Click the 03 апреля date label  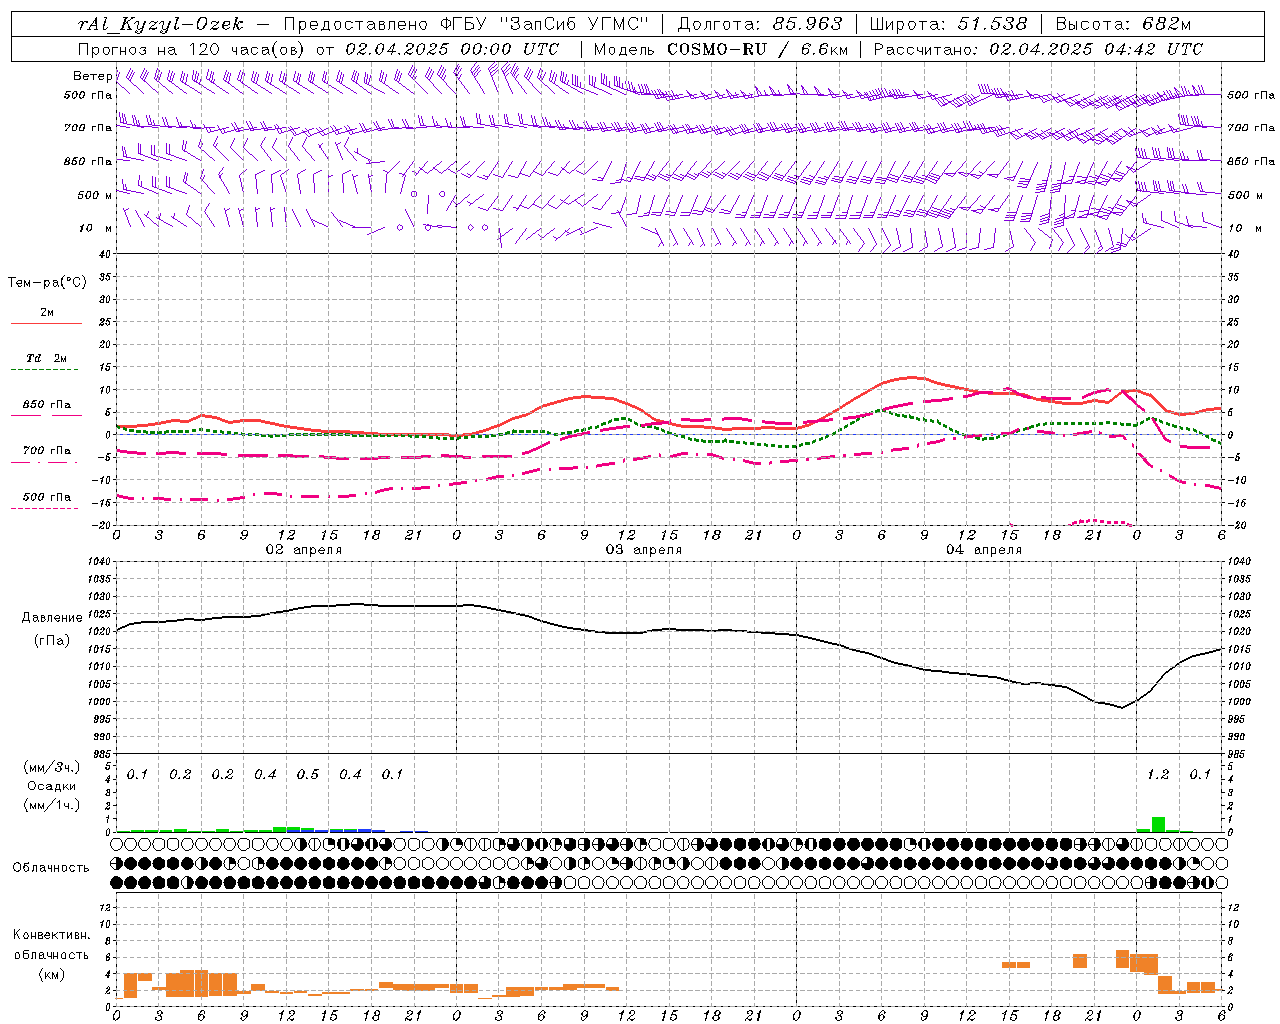click(x=643, y=550)
